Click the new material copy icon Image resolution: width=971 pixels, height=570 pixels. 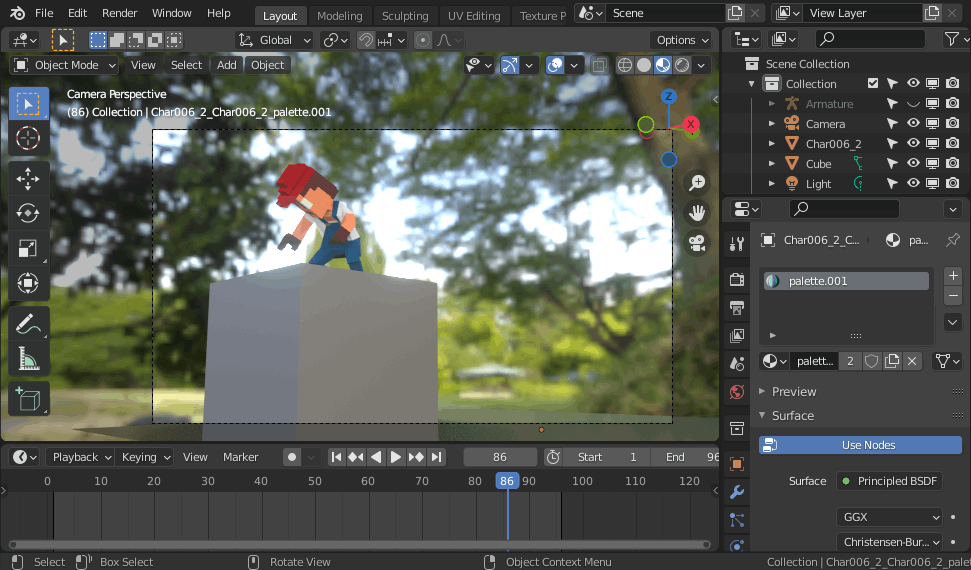pyautogui.click(x=892, y=361)
